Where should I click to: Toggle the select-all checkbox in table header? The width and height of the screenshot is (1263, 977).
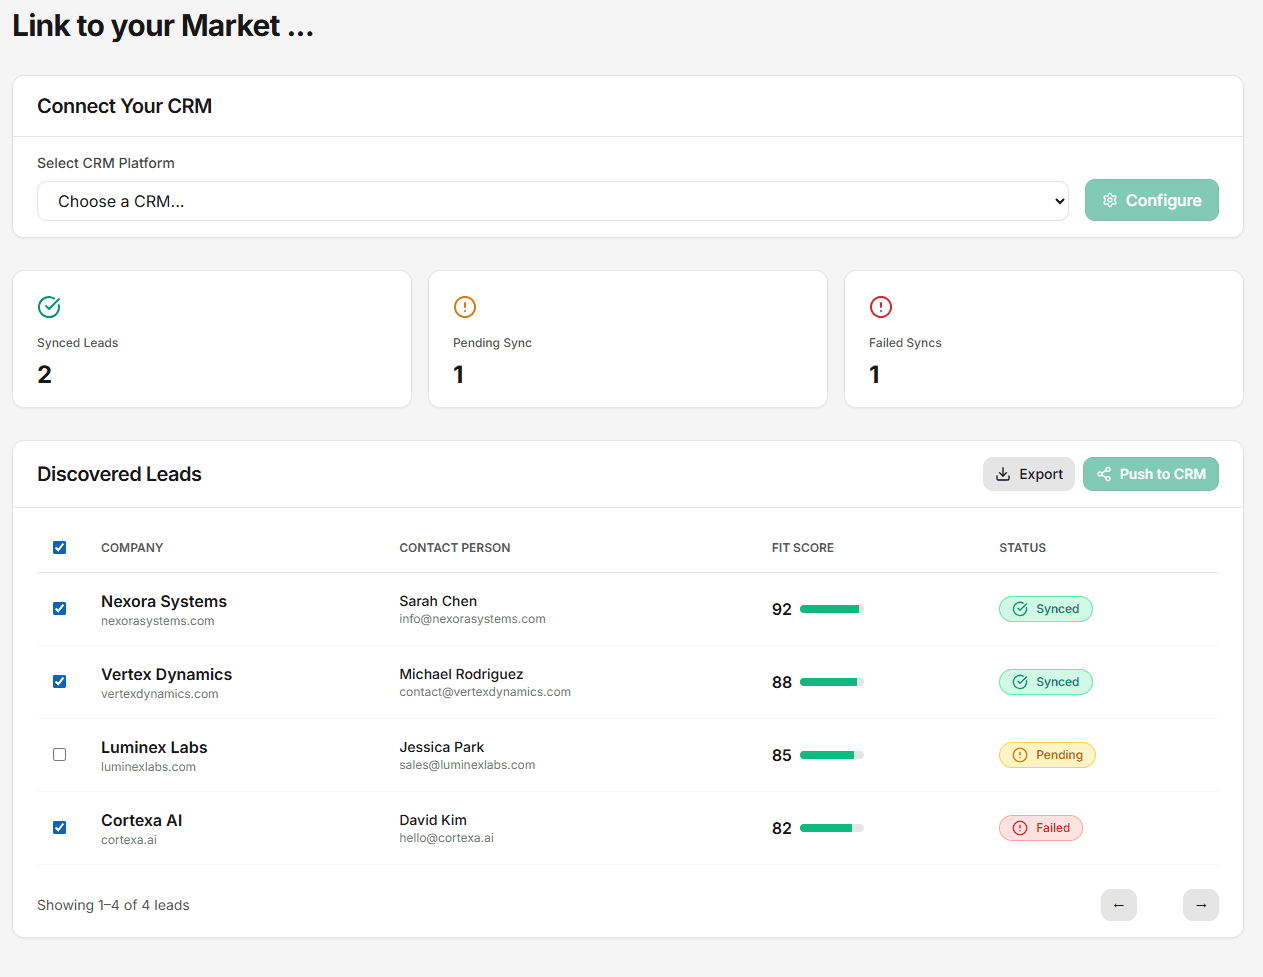(x=60, y=547)
